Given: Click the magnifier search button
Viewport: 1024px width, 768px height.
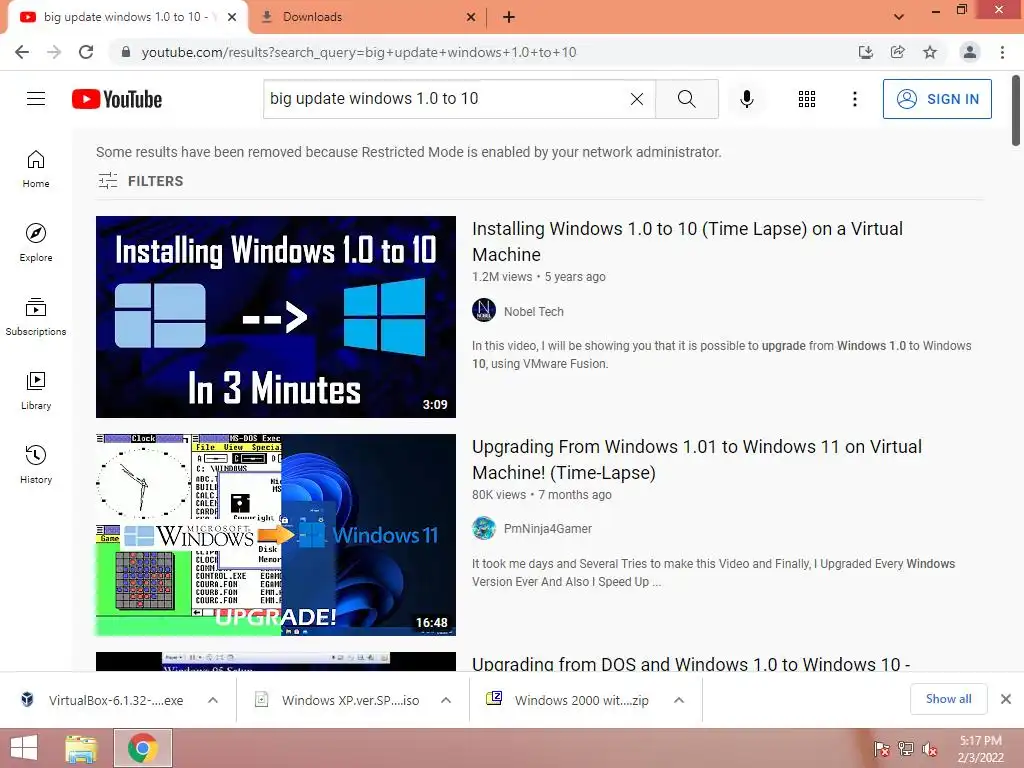Looking at the screenshot, I should pyautogui.click(x=686, y=99).
